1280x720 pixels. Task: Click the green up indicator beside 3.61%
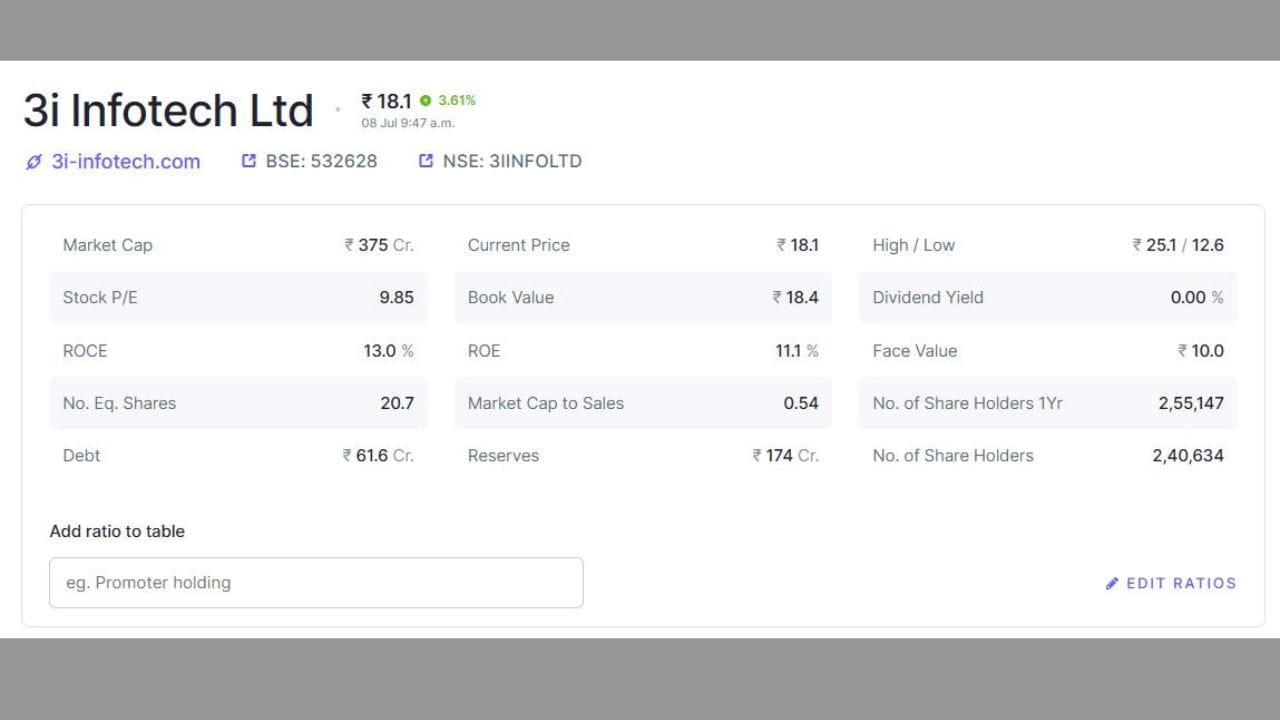[x=425, y=101]
